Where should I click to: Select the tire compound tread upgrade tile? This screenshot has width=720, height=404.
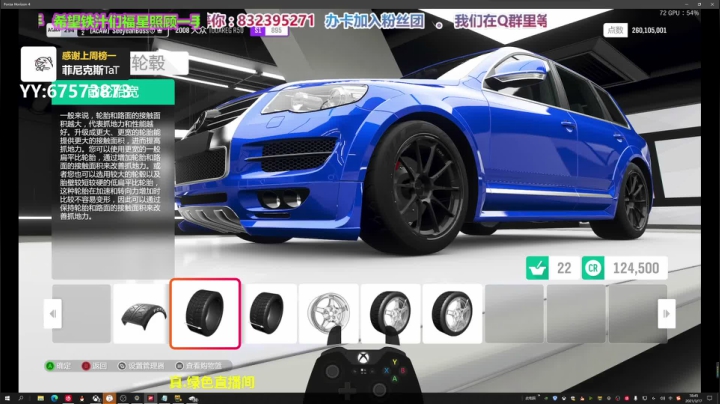[x=140, y=314]
